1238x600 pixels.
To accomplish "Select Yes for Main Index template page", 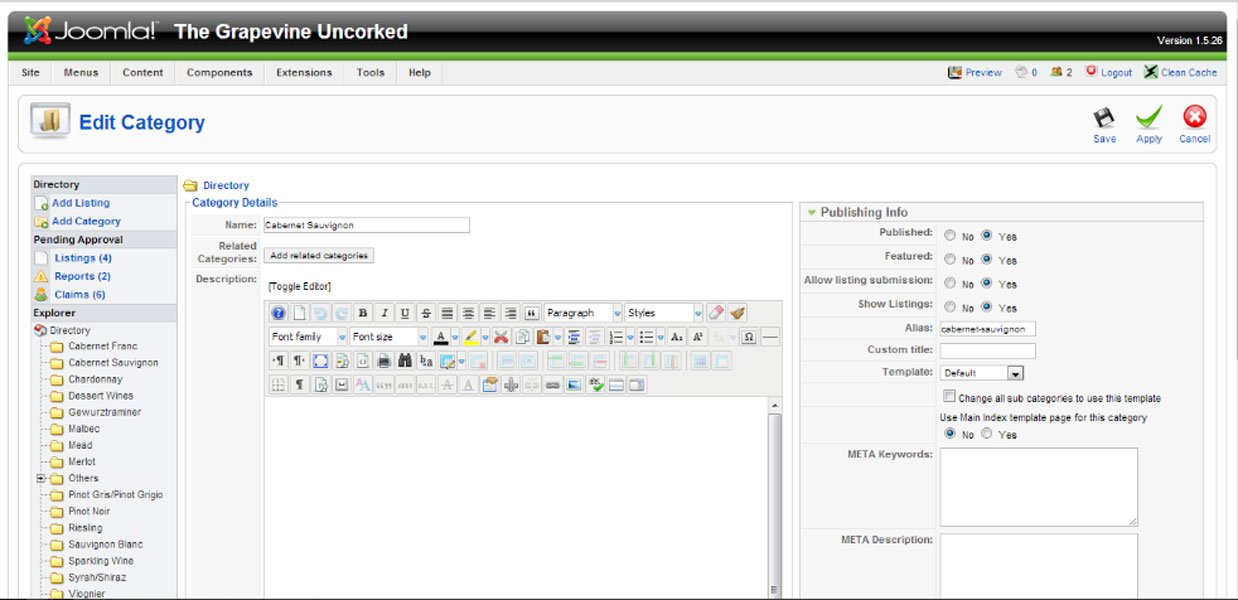I will (987, 434).
